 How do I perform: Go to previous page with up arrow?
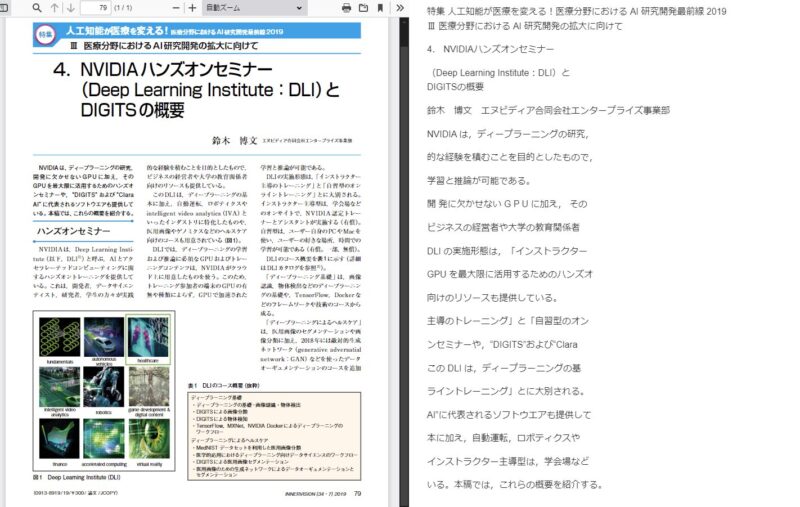[x=55, y=8]
